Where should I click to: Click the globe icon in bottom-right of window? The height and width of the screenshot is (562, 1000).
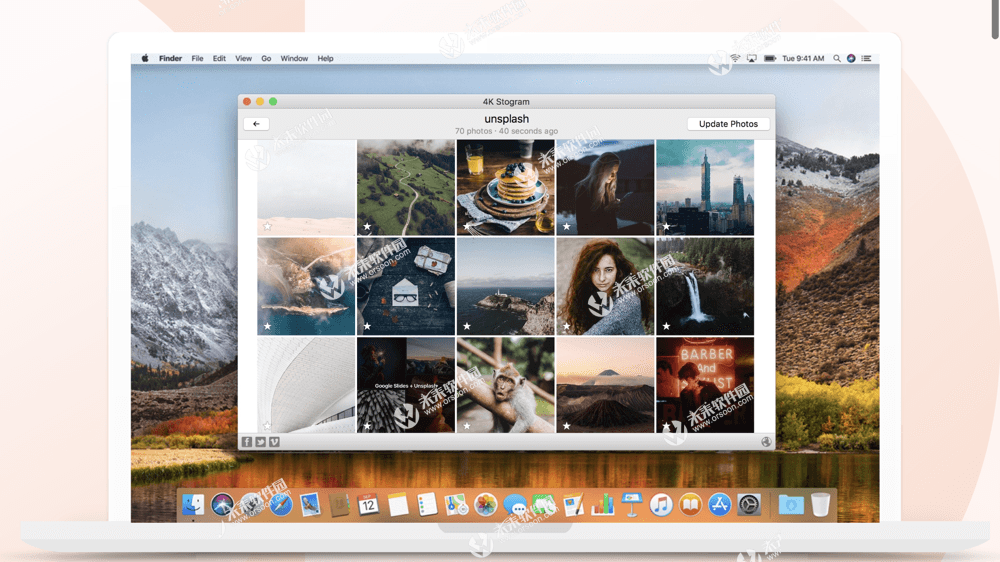(766, 441)
